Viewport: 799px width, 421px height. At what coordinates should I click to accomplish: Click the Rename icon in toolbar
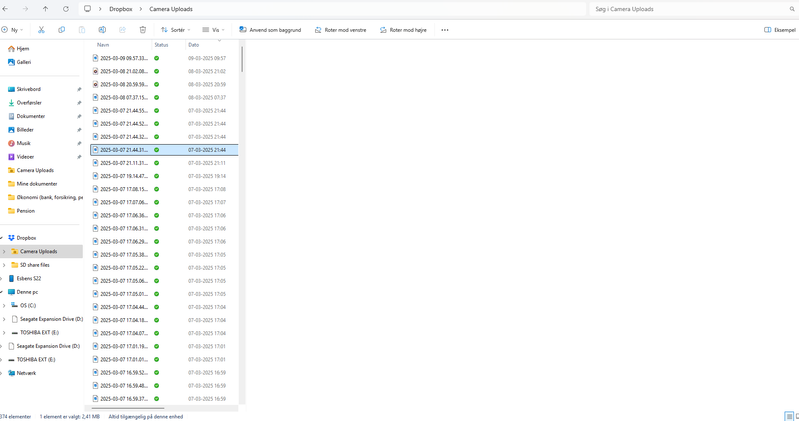point(102,30)
